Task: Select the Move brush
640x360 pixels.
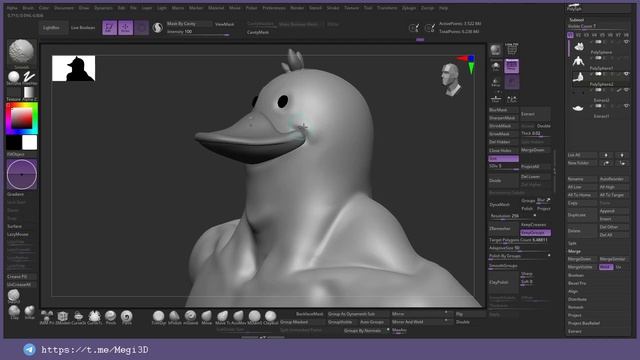Action: tap(207, 317)
